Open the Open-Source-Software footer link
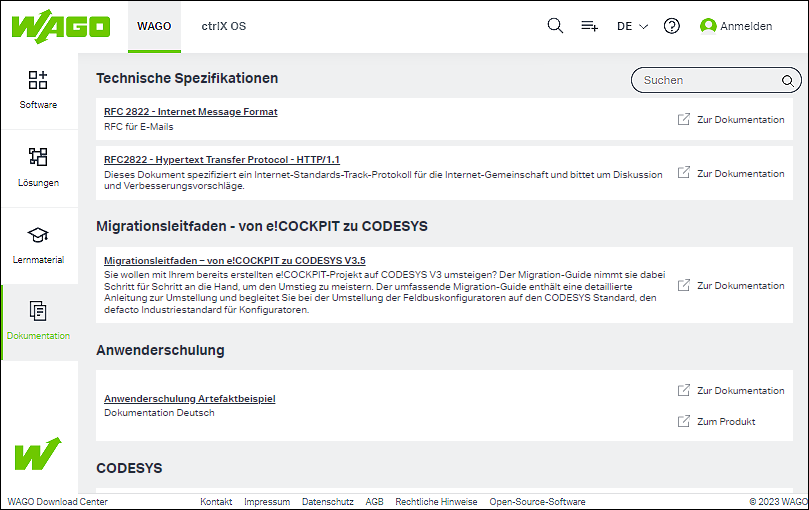 pos(537,502)
